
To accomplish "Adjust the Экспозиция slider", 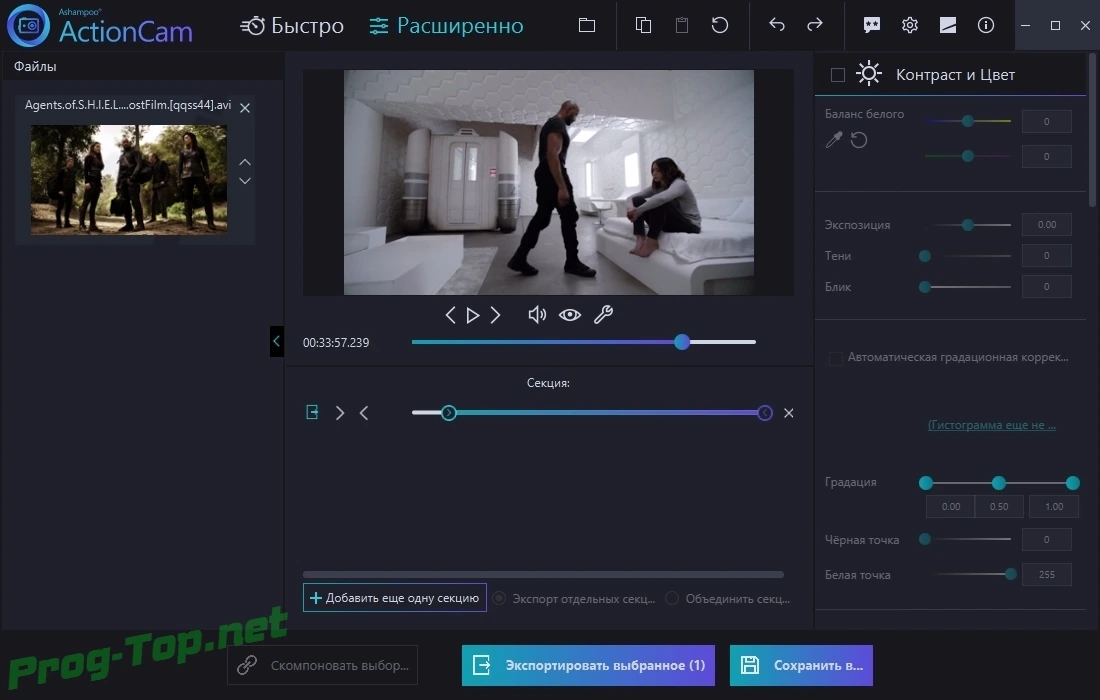I will (968, 224).
